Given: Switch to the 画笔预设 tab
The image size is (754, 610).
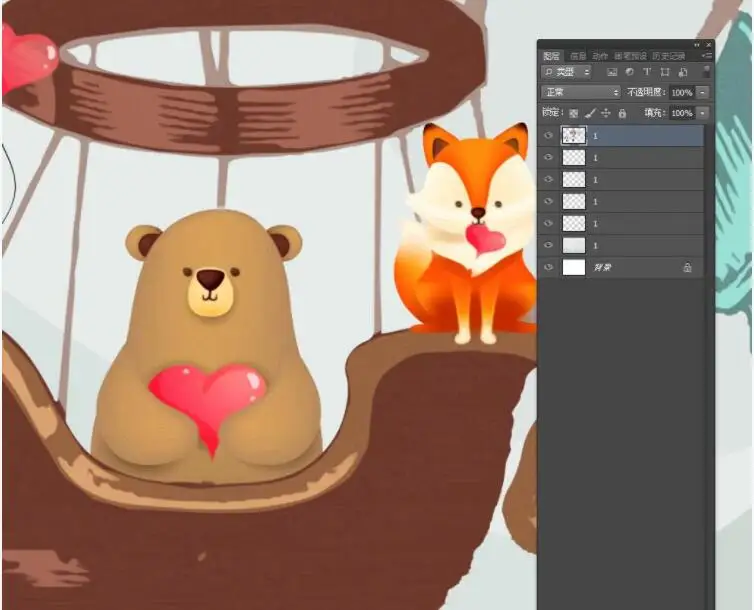Looking at the screenshot, I should click(630, 56).
